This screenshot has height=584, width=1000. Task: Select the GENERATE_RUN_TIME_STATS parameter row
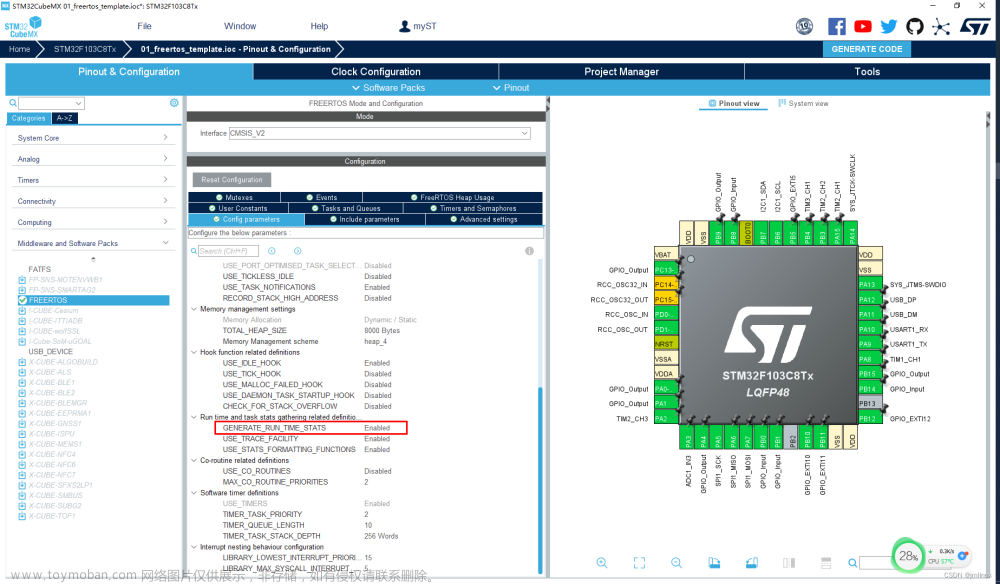click(311, 428)
